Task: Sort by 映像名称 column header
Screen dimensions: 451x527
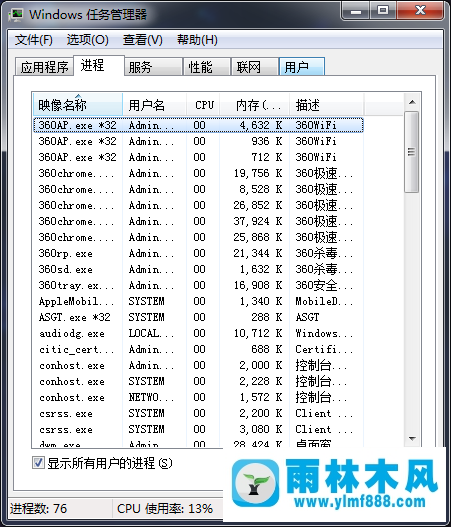Action: click(78, 105)
